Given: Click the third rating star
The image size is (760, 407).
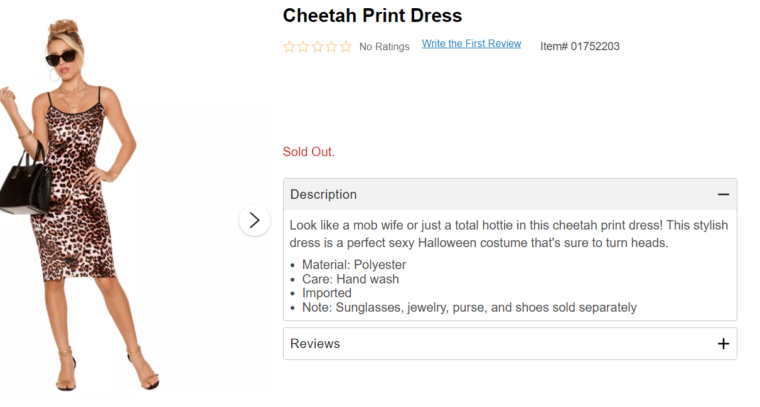Looking at the screenshot, I should [317, 46].
